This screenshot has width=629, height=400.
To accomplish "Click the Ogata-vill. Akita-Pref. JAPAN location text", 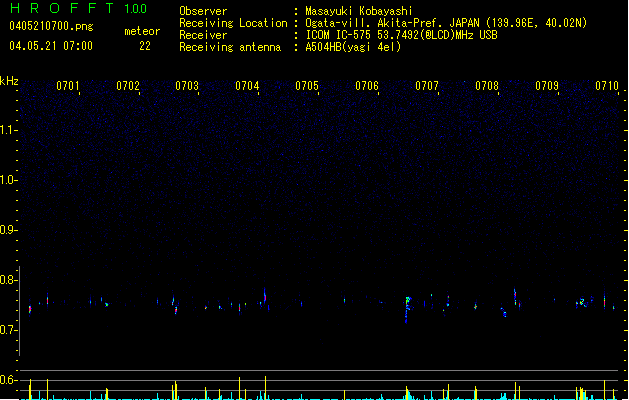I will pos(446,23).
